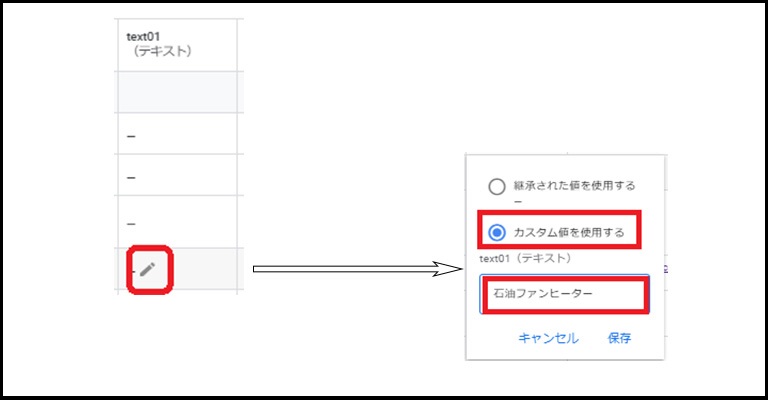Click the dash beside the pencil icon
Screen dimensions: 768x400
(x=131, y=268)
